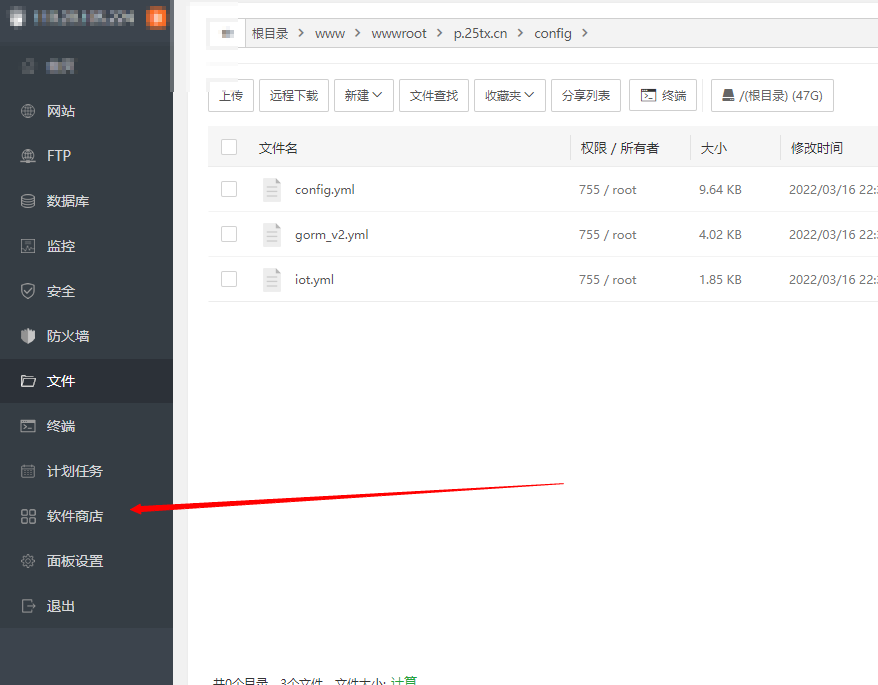Click the file icon of config.yml

tap(272, 190)
